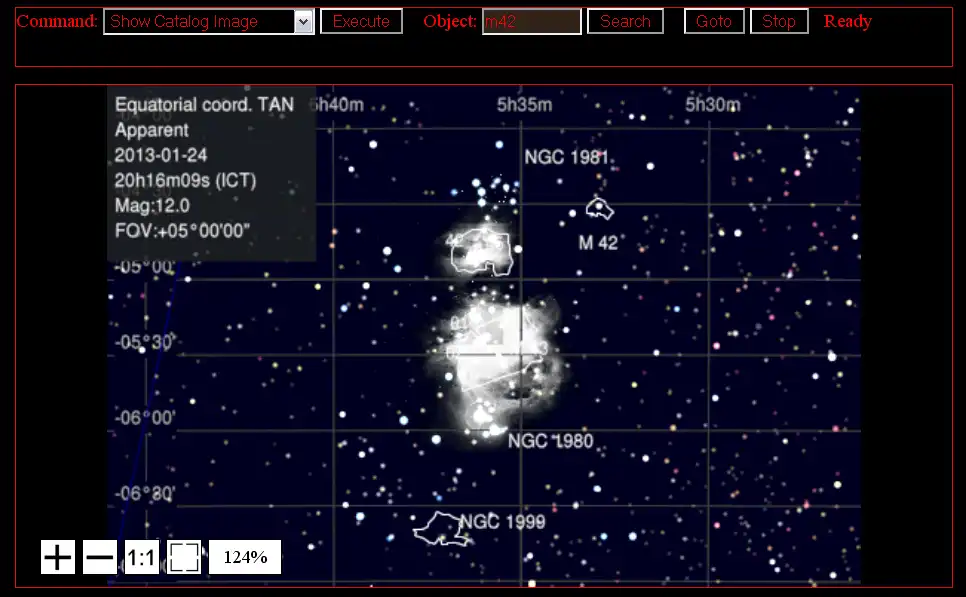Click the fit-to-window frame icon

click(184, 557)
